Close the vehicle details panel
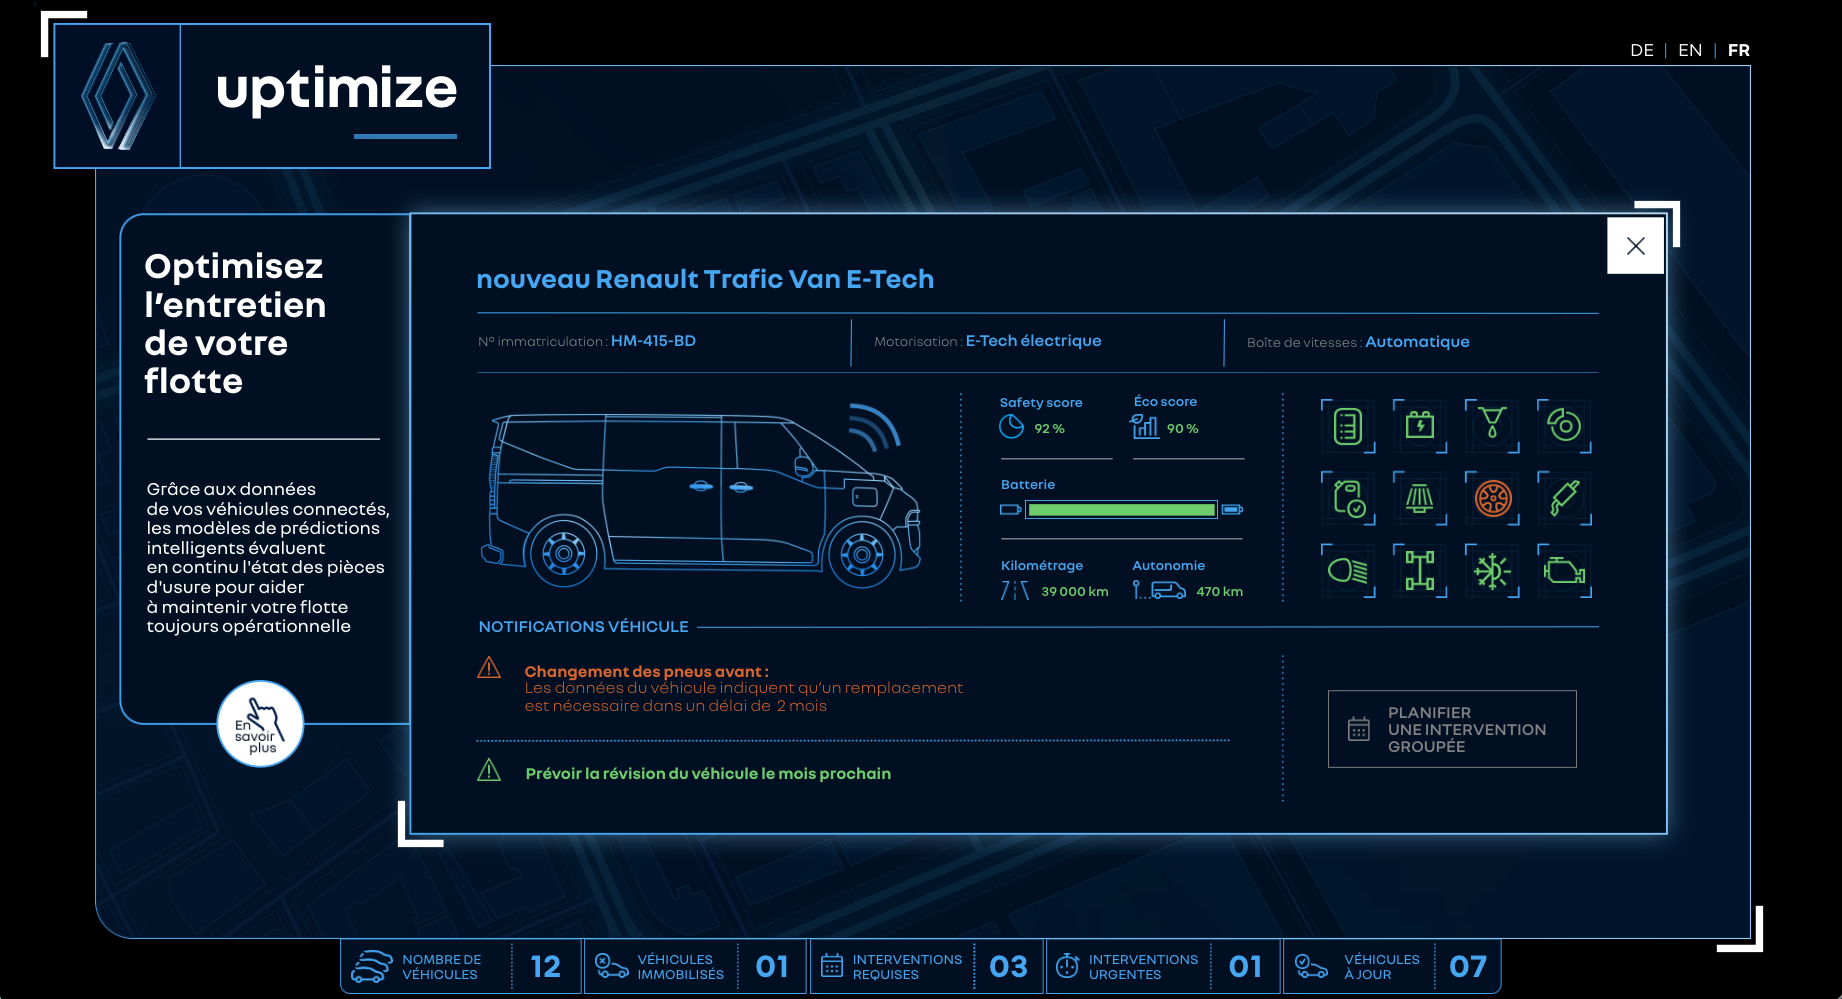Image resolution: width=1842 pixels, height=999 pixels. (1635, 246)
